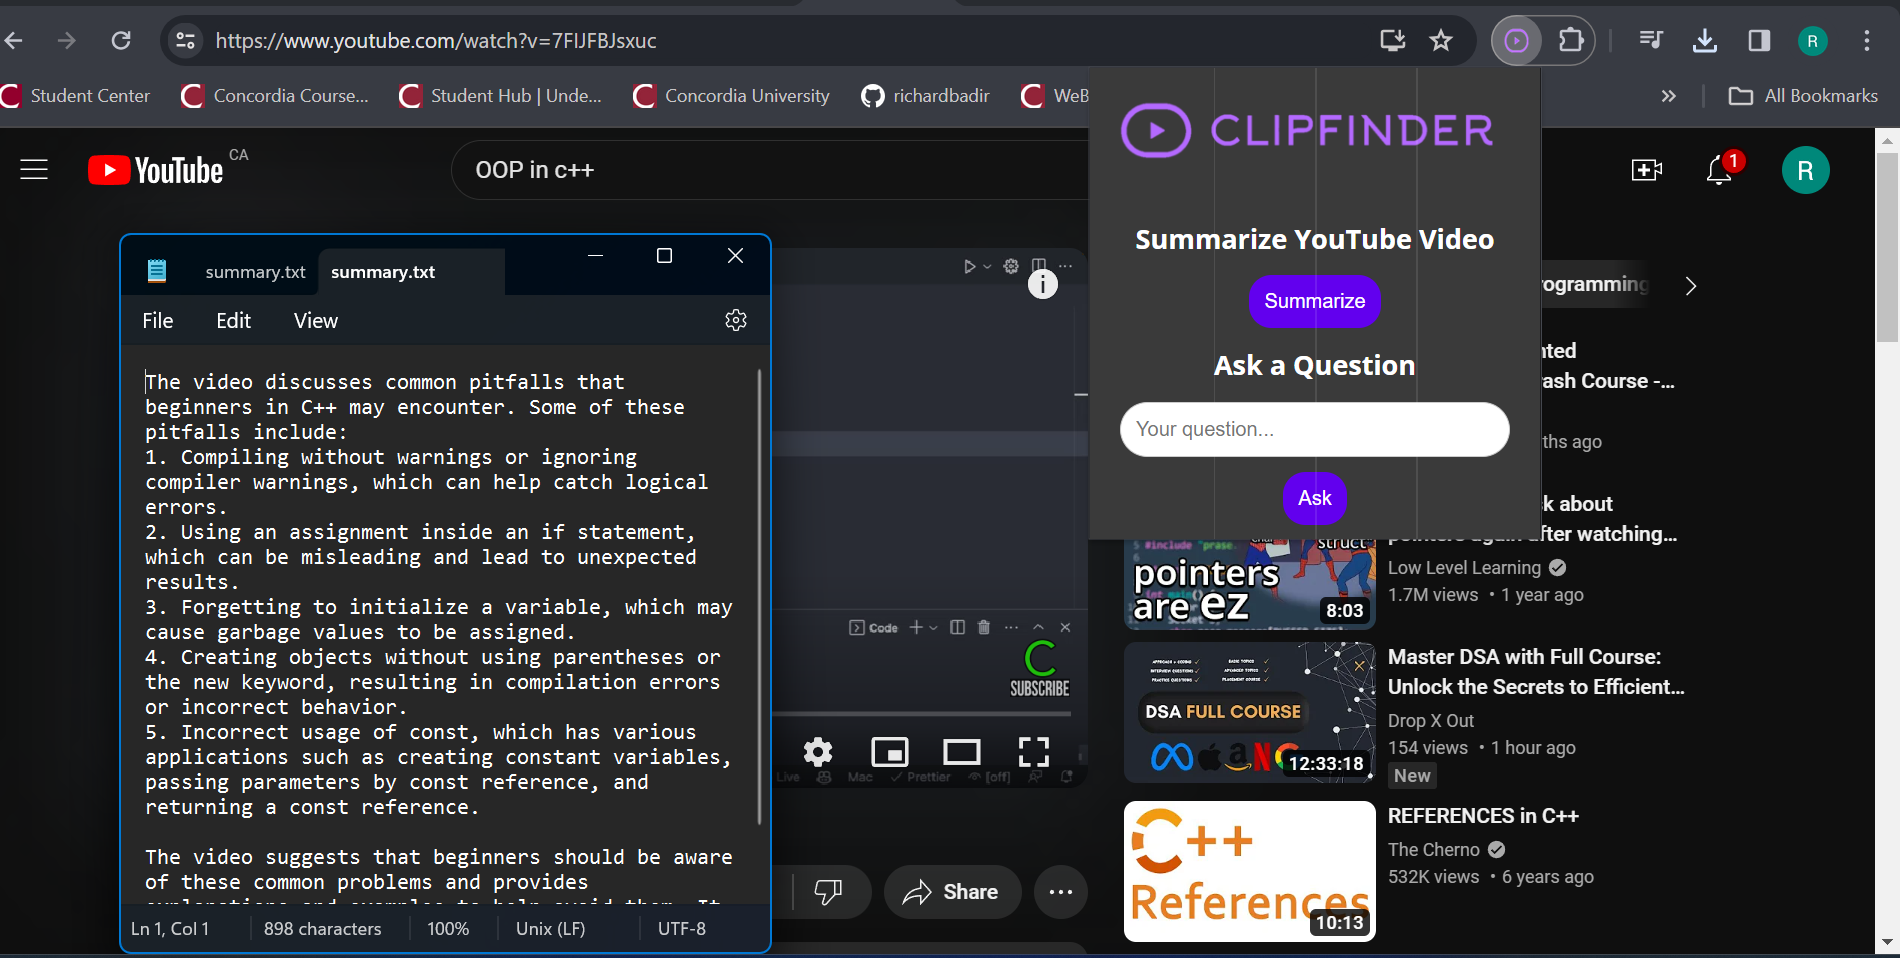Toggle the browser side panel icon
The image size is (1900, 958).
pos(1759,41)
